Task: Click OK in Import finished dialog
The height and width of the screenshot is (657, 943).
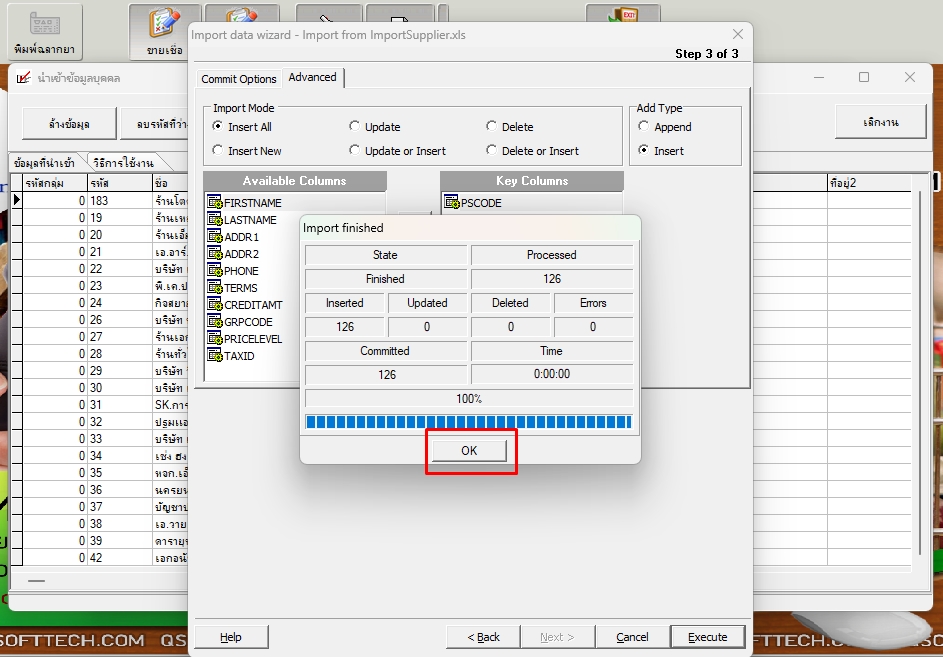Action: [x=469, y=451]
